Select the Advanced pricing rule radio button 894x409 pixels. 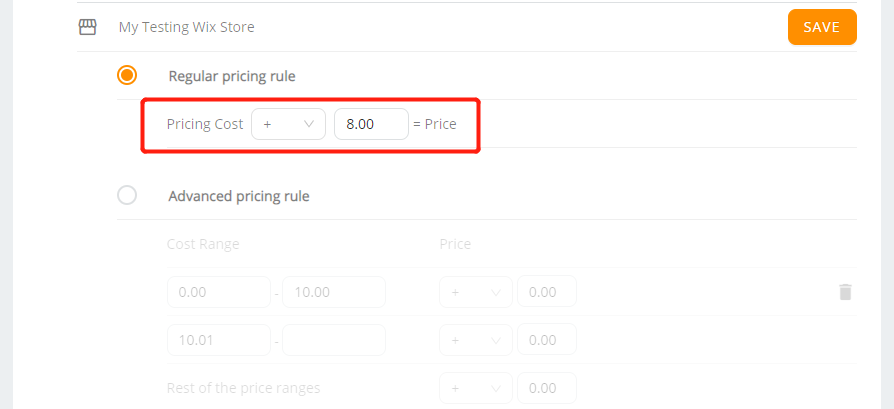tap(127, 195)
